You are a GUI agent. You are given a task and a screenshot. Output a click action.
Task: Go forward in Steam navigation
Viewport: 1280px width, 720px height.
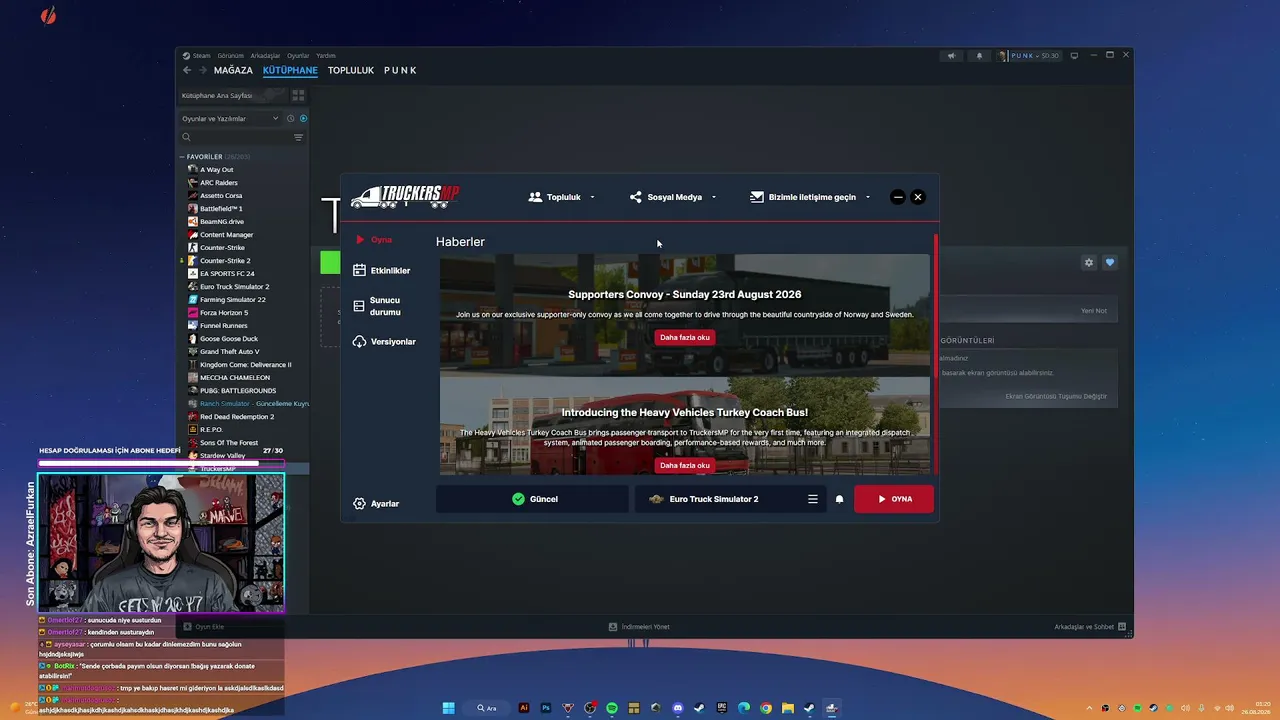click(x=203, y=70)
